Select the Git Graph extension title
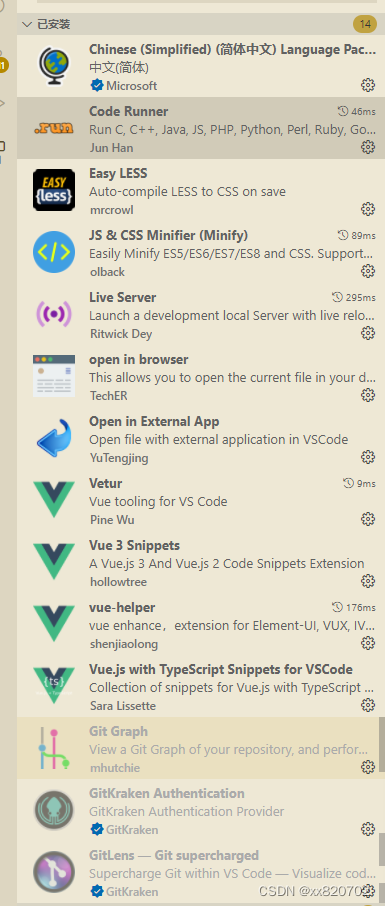The image size is (385, 906). pyautogui.click(x=118, y=731)
